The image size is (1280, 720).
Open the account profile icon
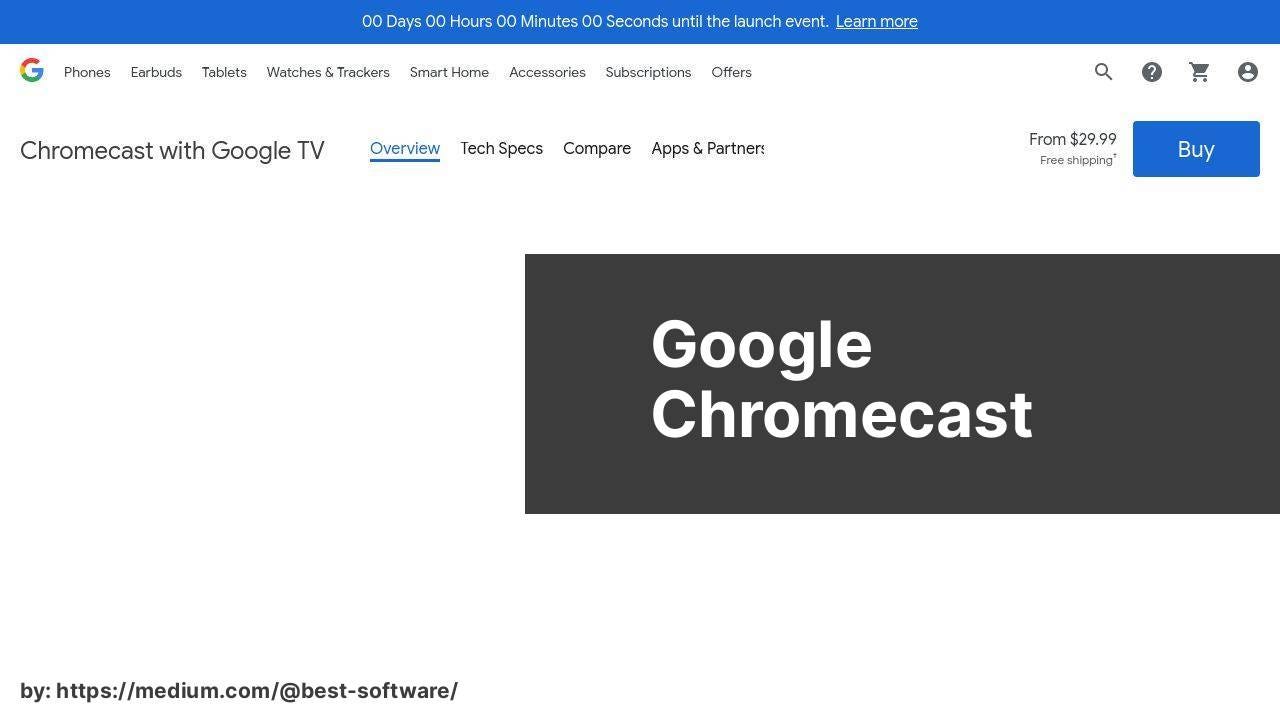[x=1248, y=72]
